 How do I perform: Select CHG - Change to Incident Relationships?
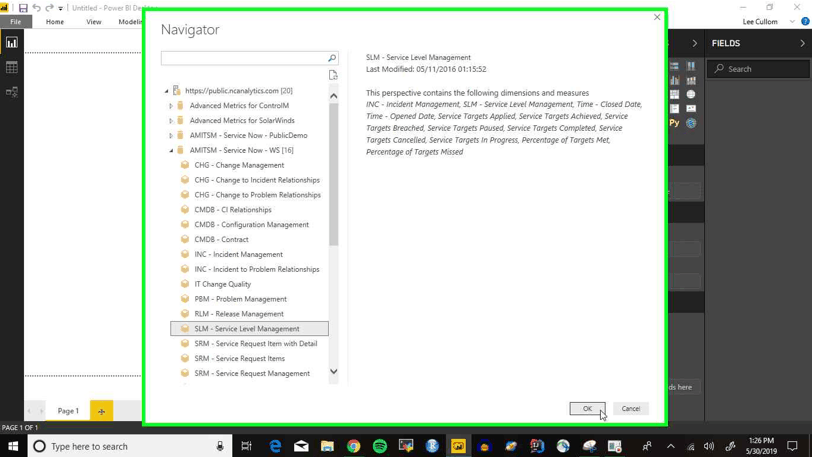coord(257,180)
